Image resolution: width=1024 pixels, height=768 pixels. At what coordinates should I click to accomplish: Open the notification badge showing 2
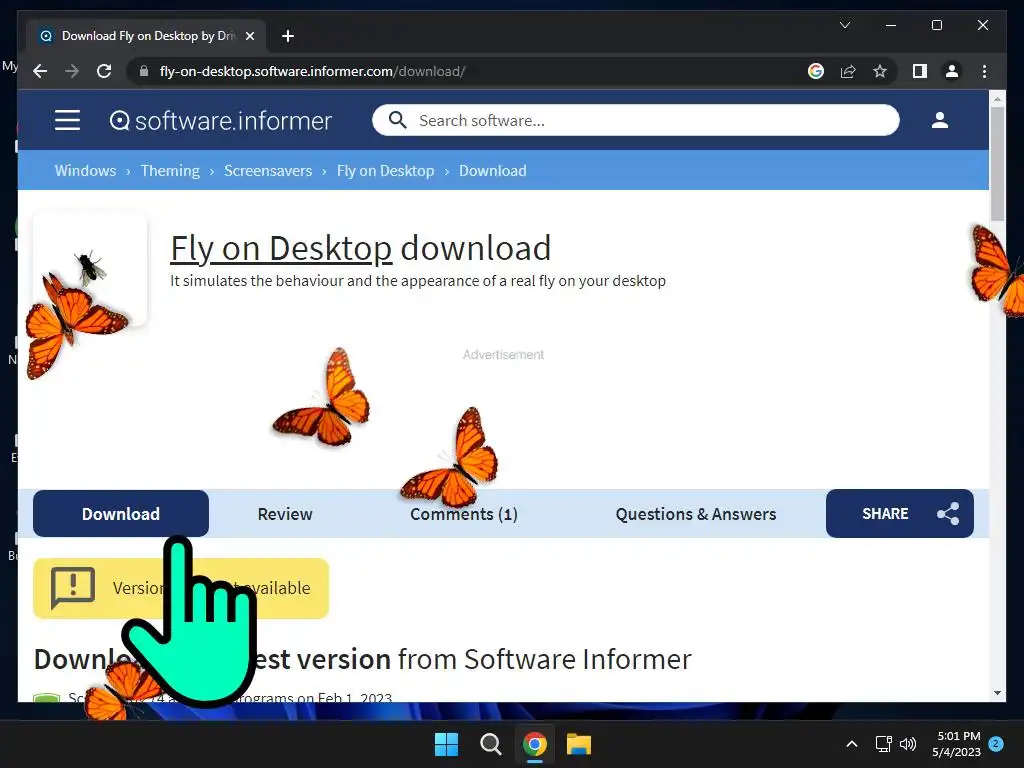coord(996,743)
